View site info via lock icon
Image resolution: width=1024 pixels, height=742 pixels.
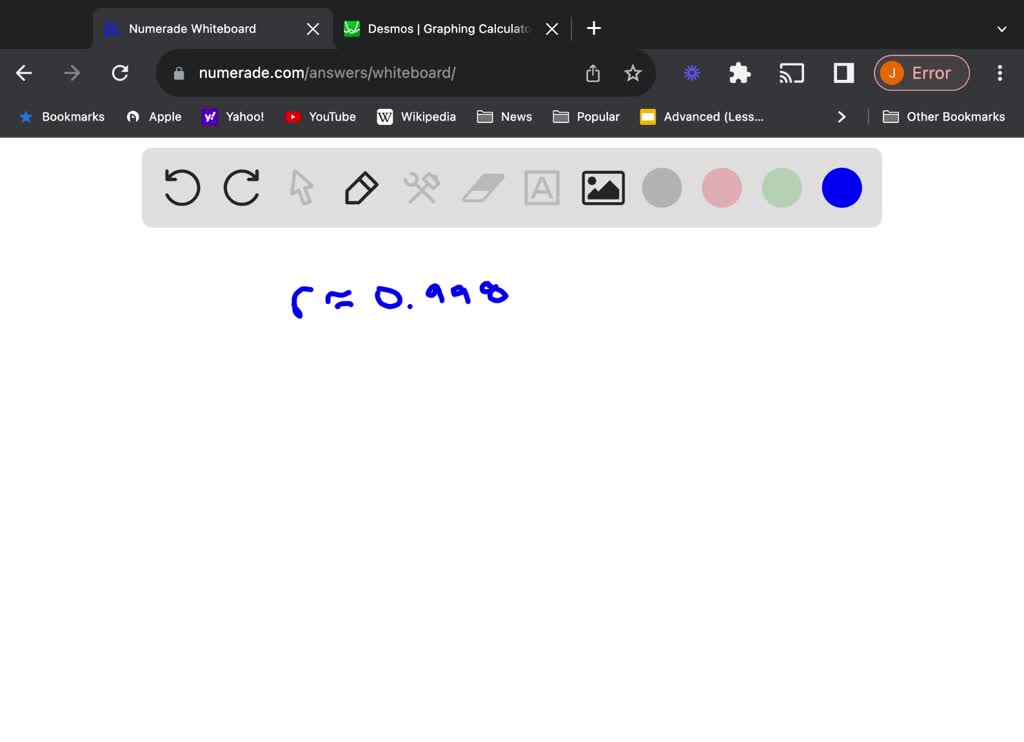[179, 73]
